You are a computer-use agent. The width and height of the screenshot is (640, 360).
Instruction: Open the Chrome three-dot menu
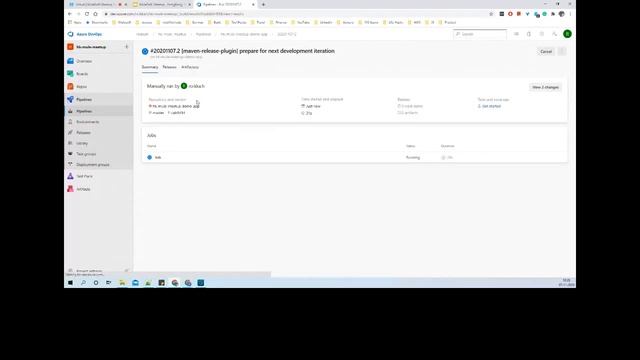pyautogui.click(x=570, y=14)
